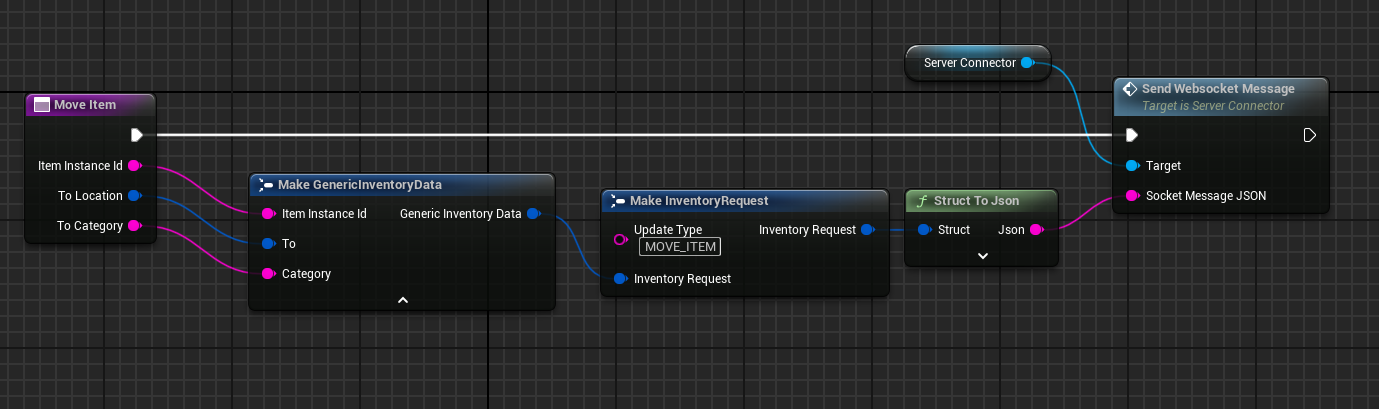Click the Category input pin on Make GenericInventoryData
This screenshot has height=409, width=1379.
pos(268,273)
